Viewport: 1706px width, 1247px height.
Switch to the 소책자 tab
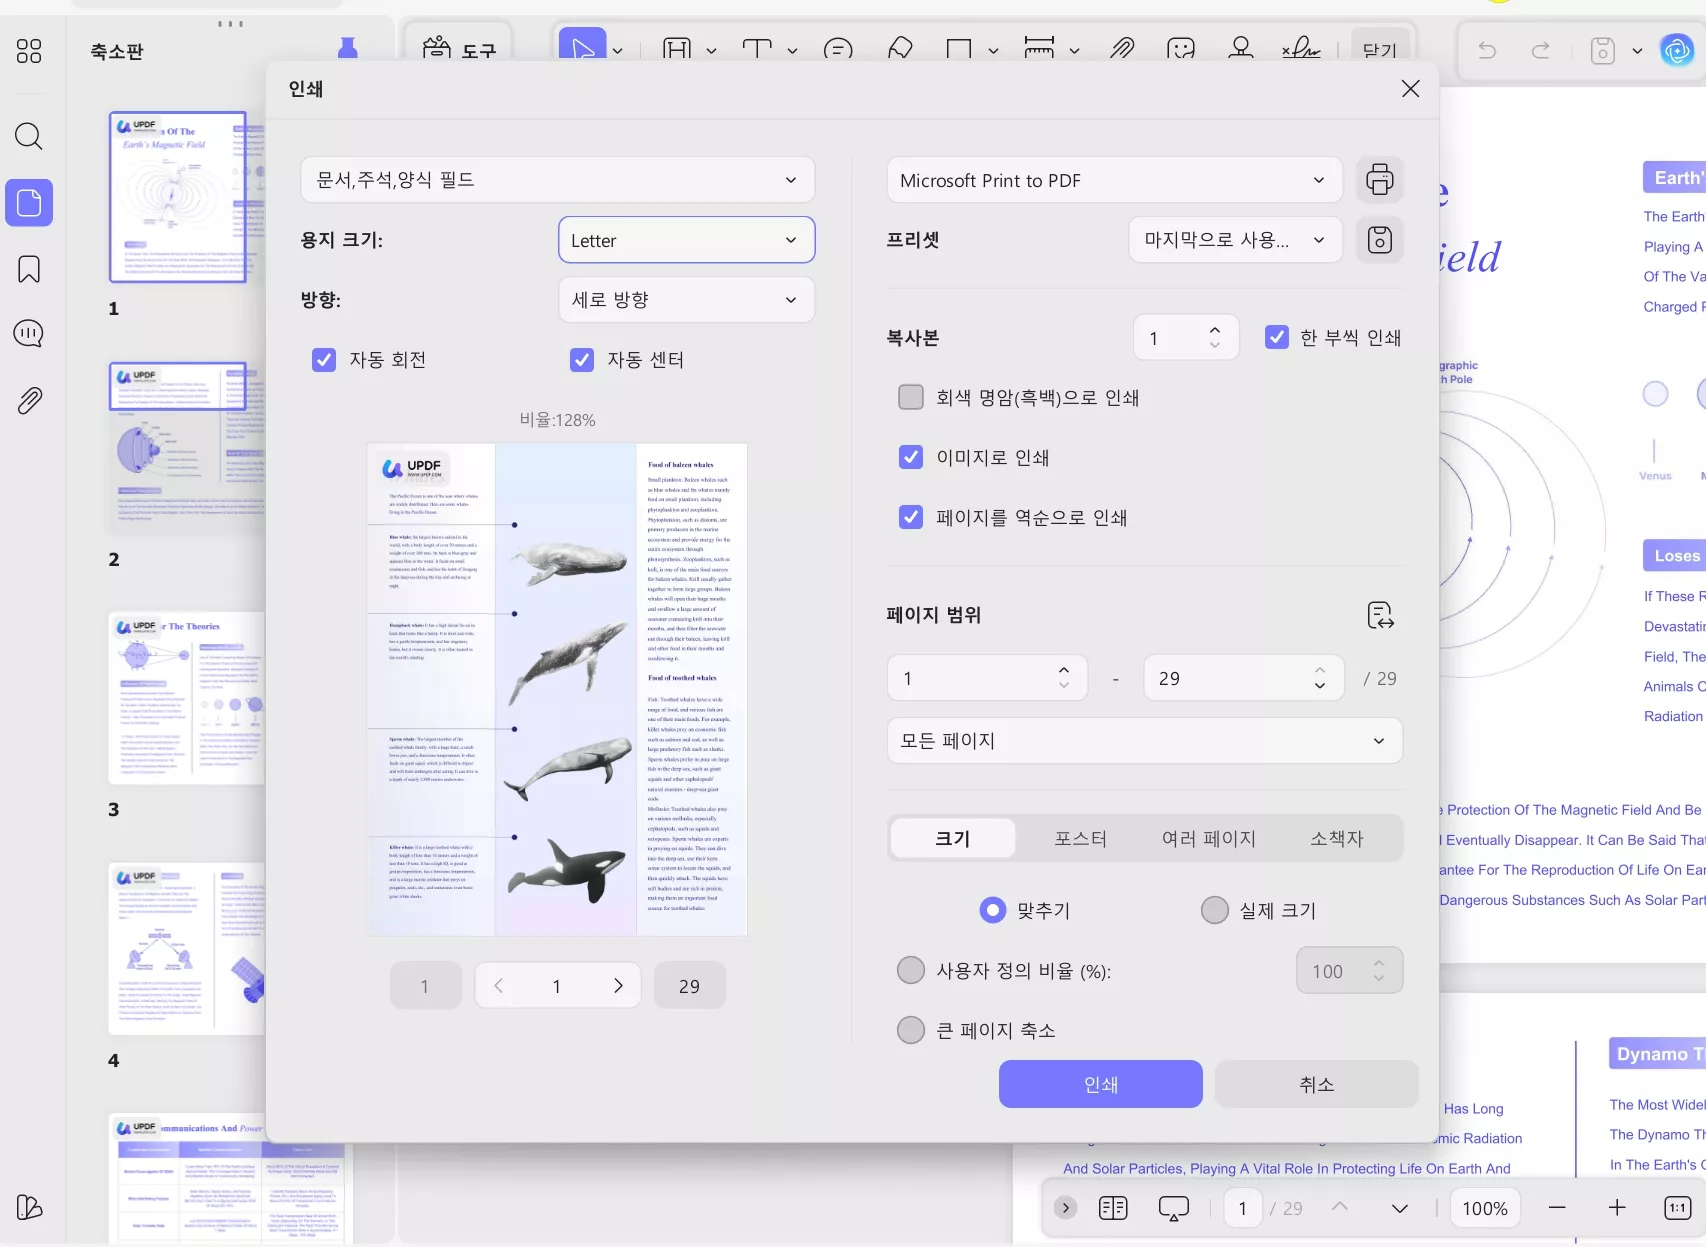pyautogui.click(x=1336, y=838)
